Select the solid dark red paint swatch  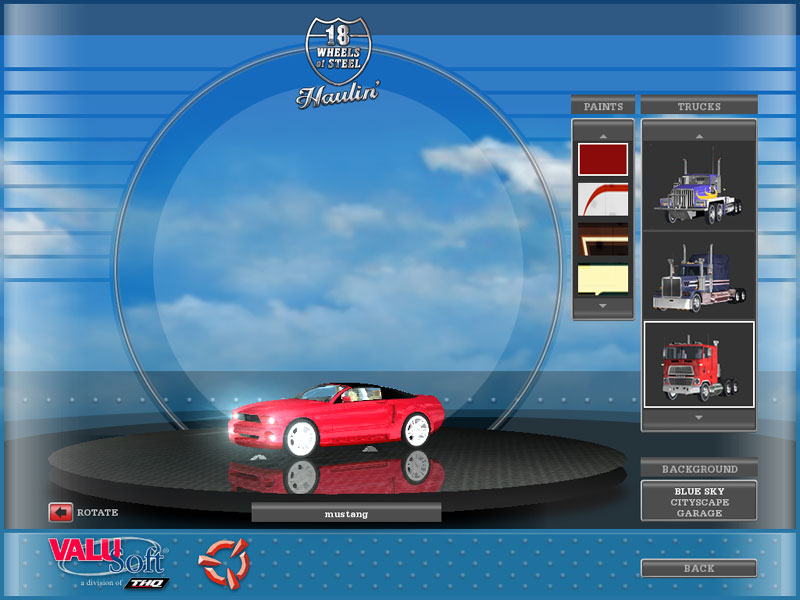pos(603,160)
